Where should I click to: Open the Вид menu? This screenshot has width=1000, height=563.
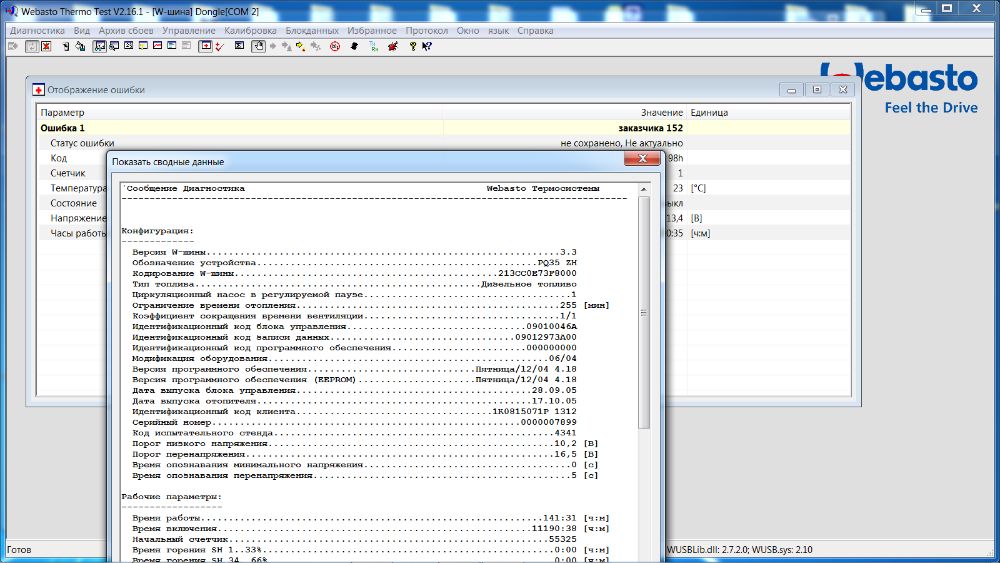(x=82, y=31)
